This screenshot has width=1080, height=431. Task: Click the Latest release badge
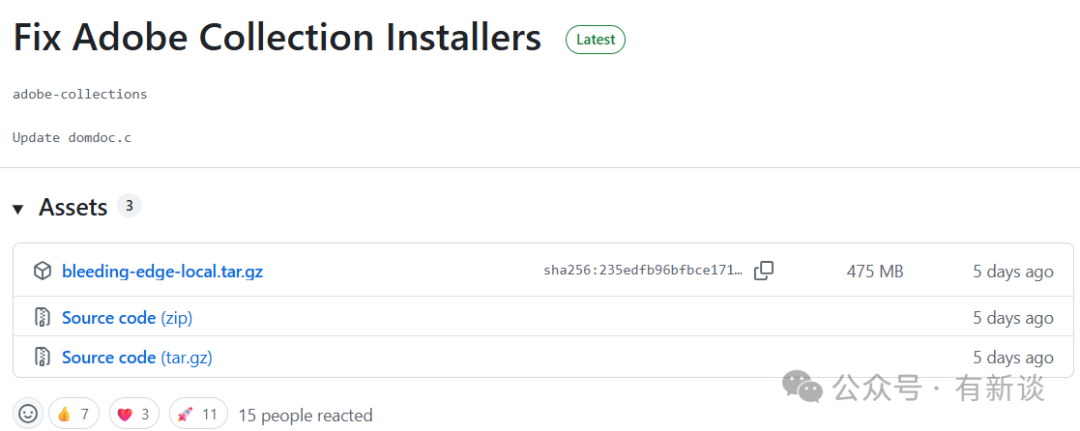[x=596, y=40]
